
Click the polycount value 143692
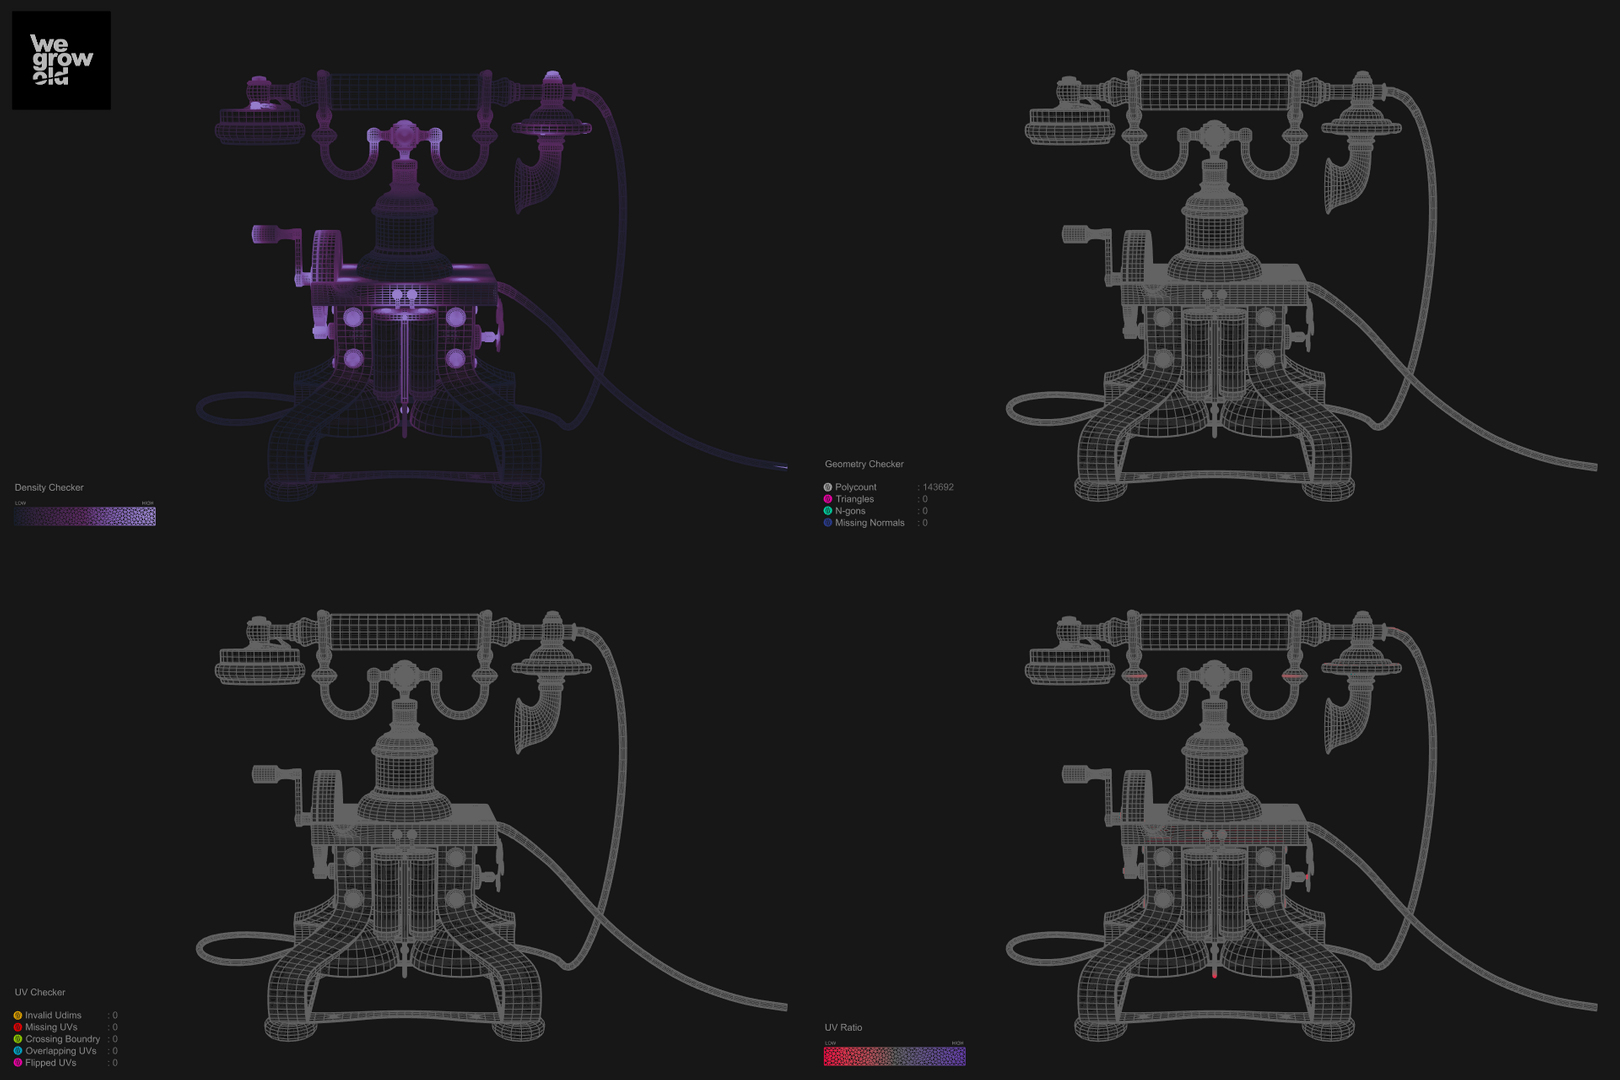[x=938, y=487]
